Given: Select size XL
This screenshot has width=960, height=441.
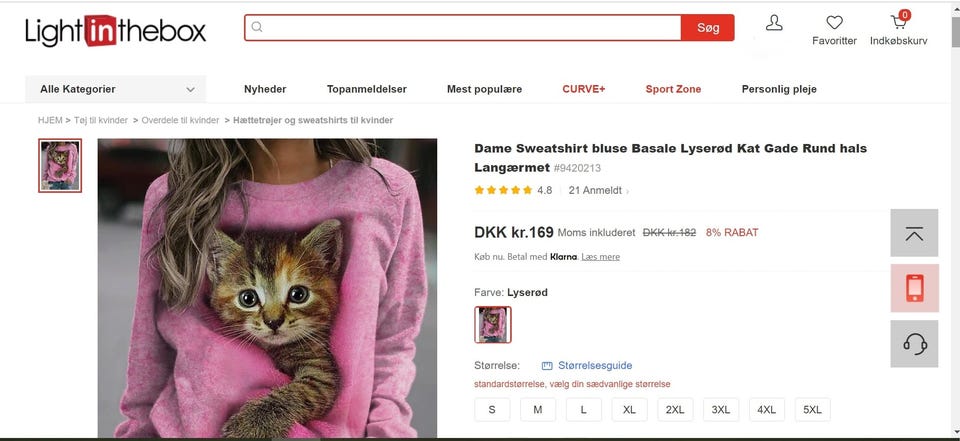Looking at the screenshot, I should tap(629, 410).
